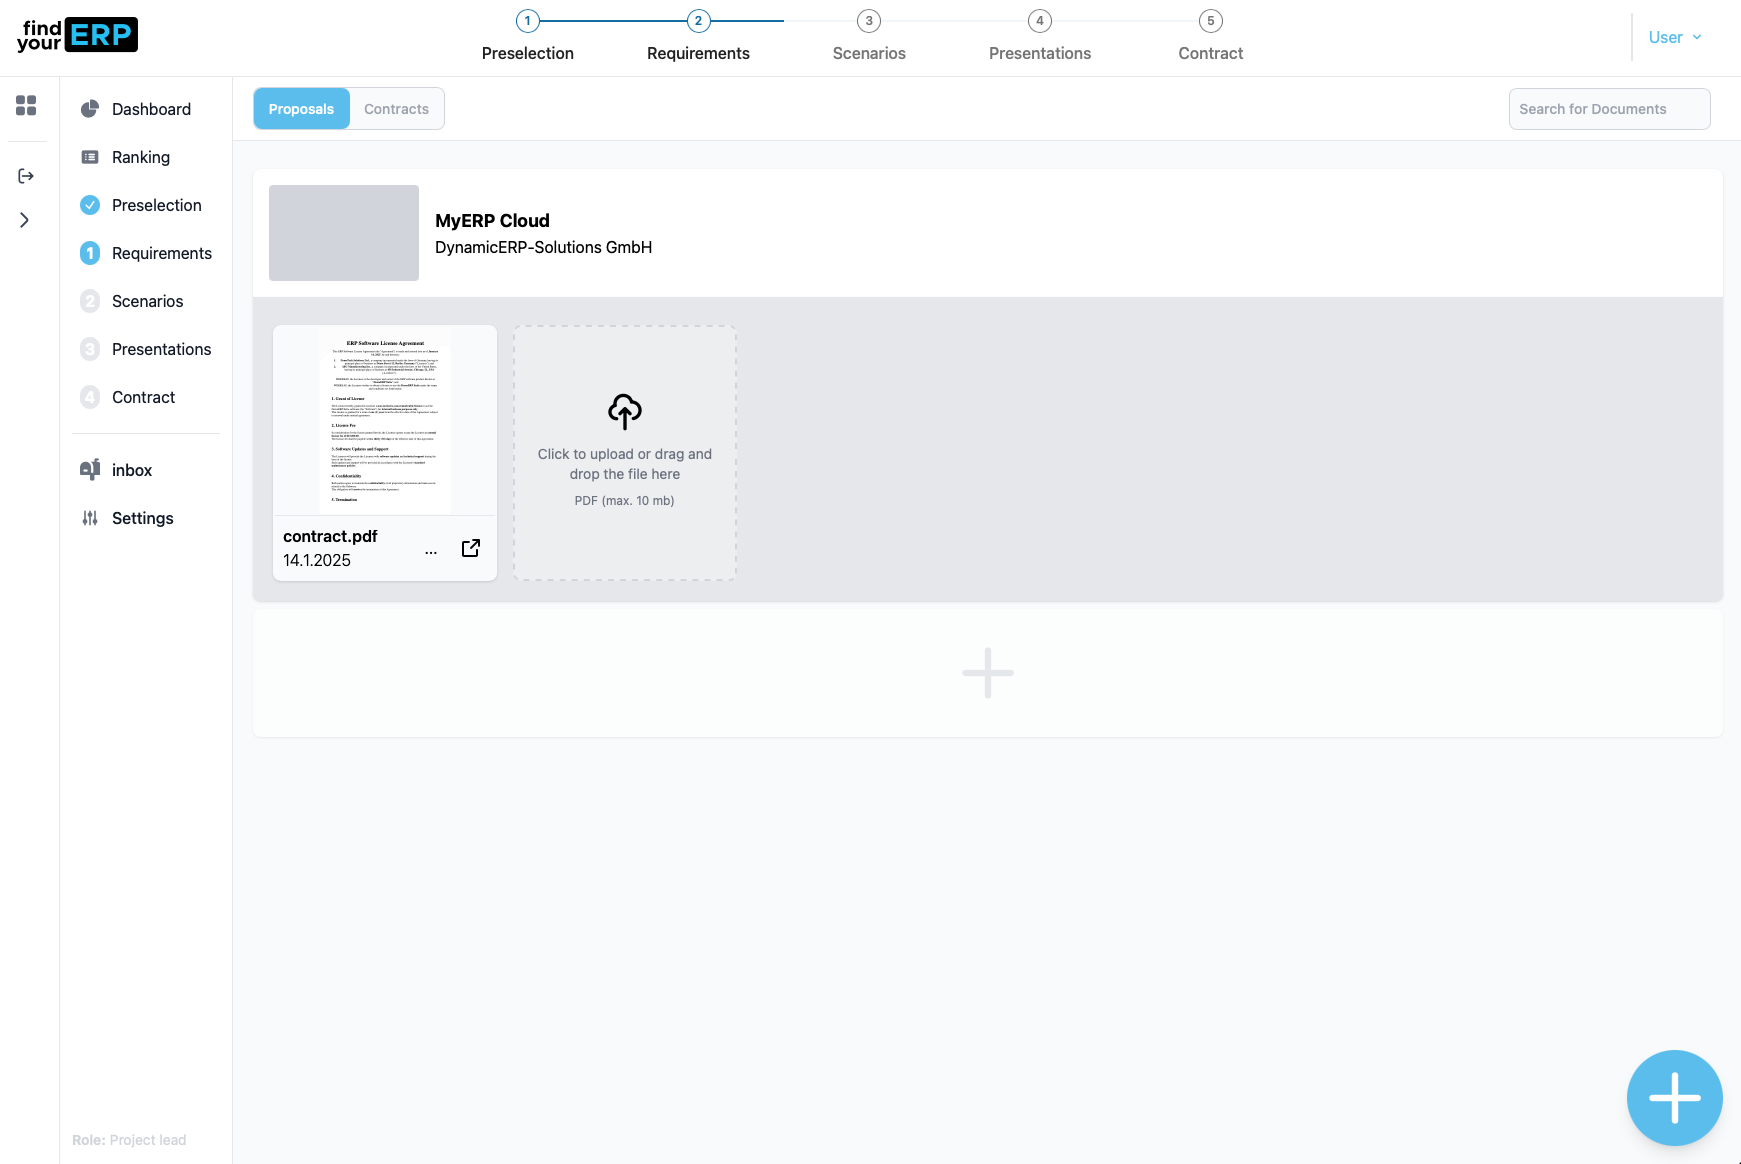Switch to the Contracts tab
This screenshot has width=1741, height=1164.
click(396, 109)
